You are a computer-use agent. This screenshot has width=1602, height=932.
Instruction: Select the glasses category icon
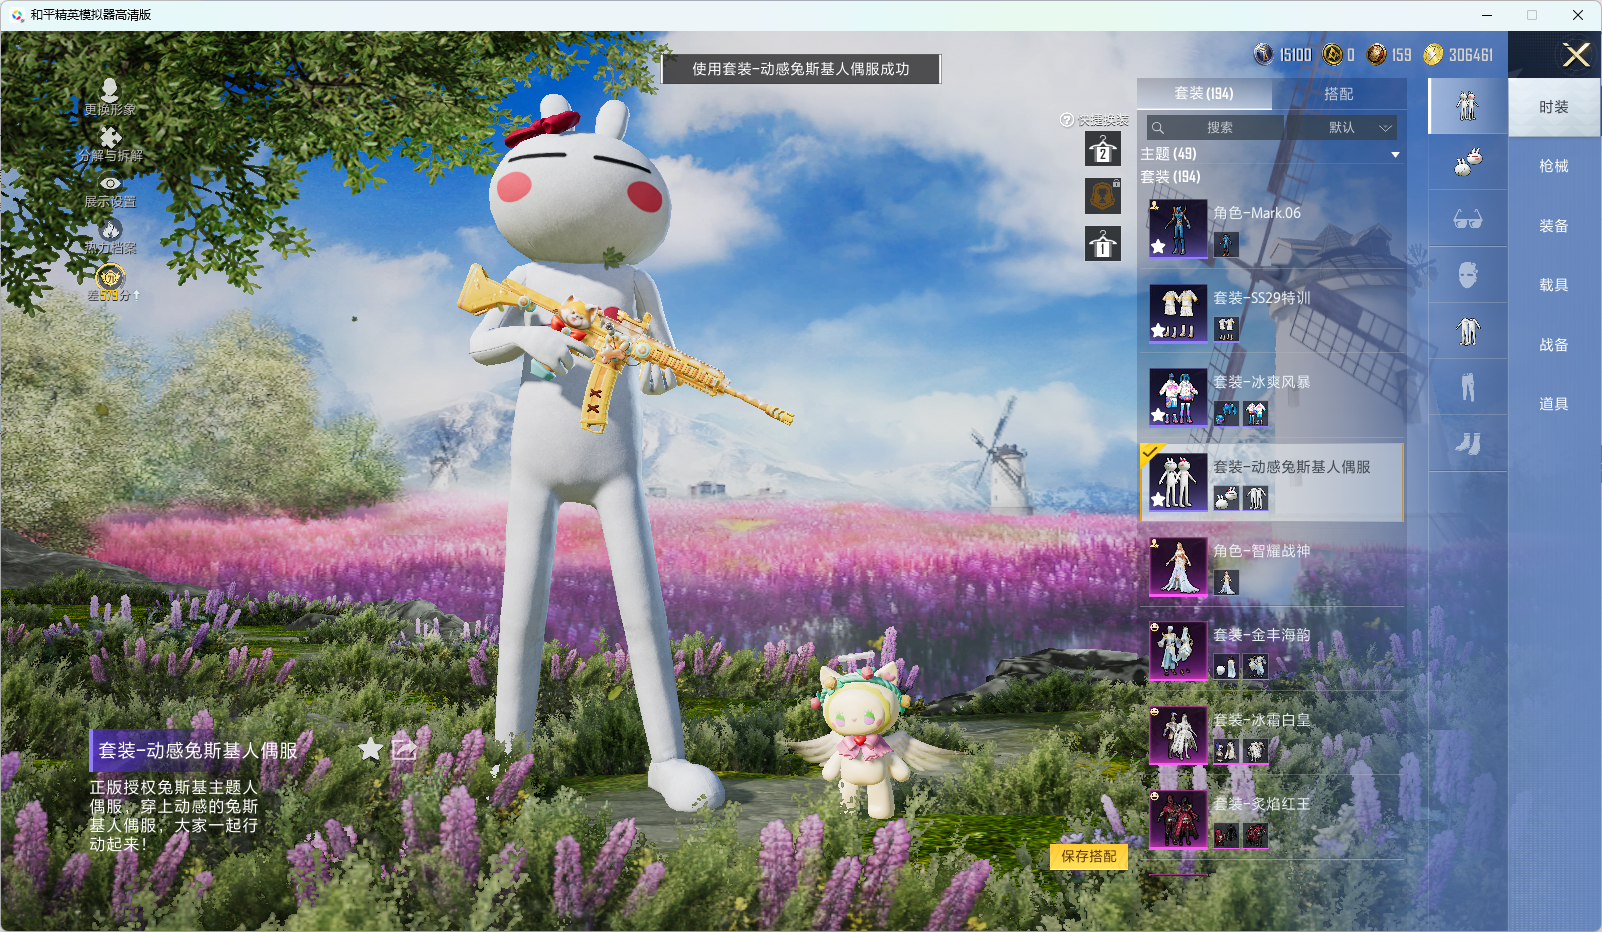[1467, 219]
